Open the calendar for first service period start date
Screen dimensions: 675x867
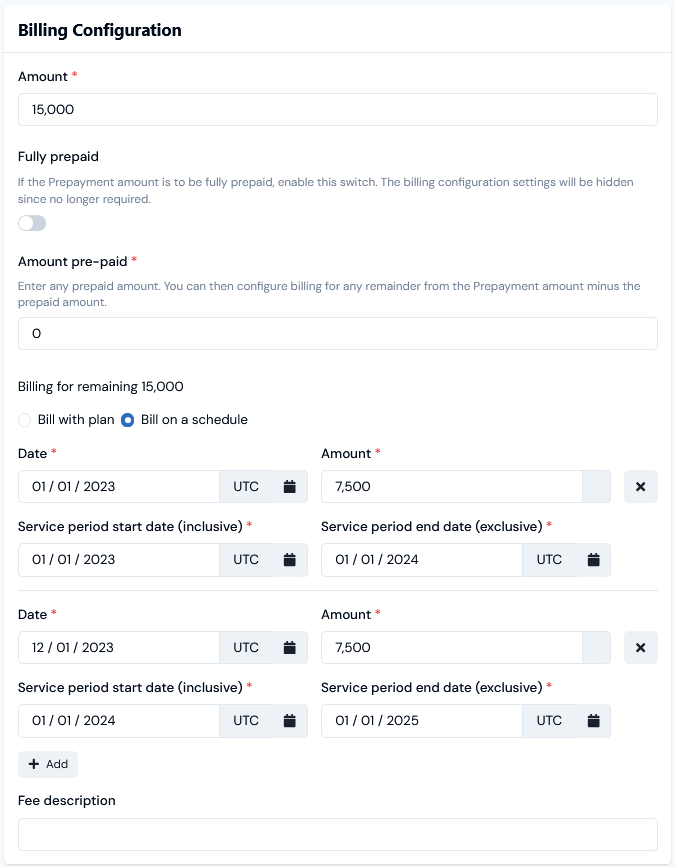pos(289,560)
